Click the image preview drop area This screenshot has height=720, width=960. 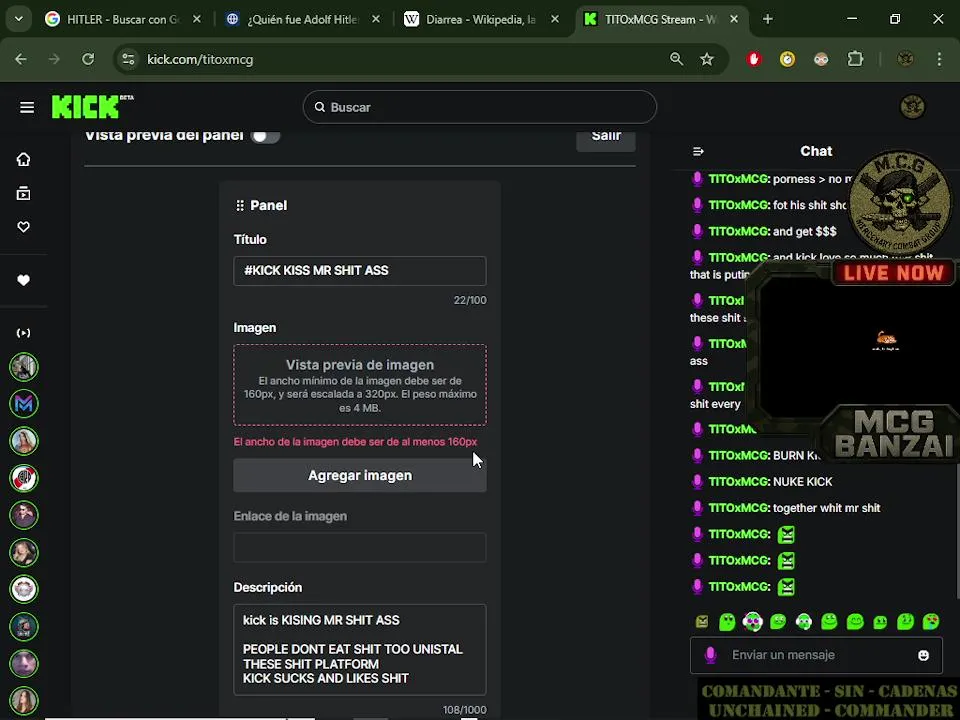point(360,385)
